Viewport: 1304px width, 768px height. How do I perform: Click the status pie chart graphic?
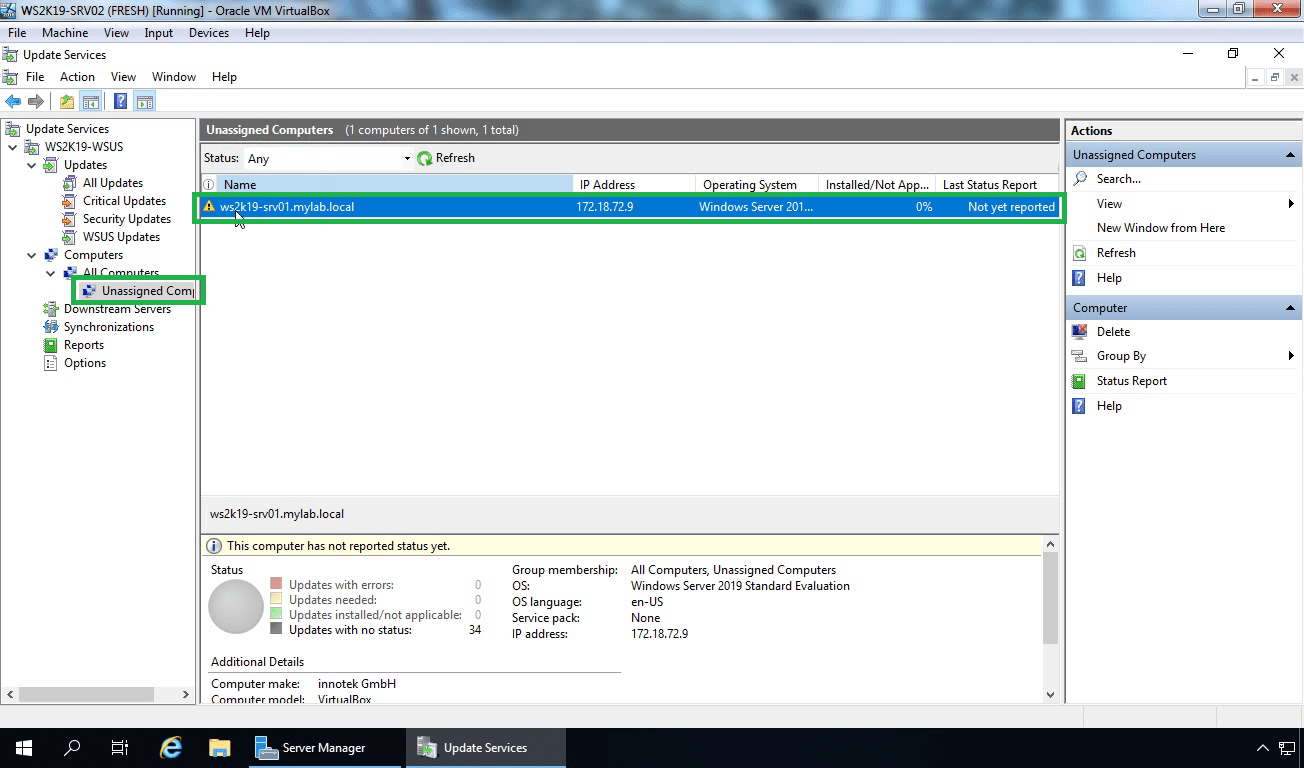pyautogui.click(x=236, y=606)
